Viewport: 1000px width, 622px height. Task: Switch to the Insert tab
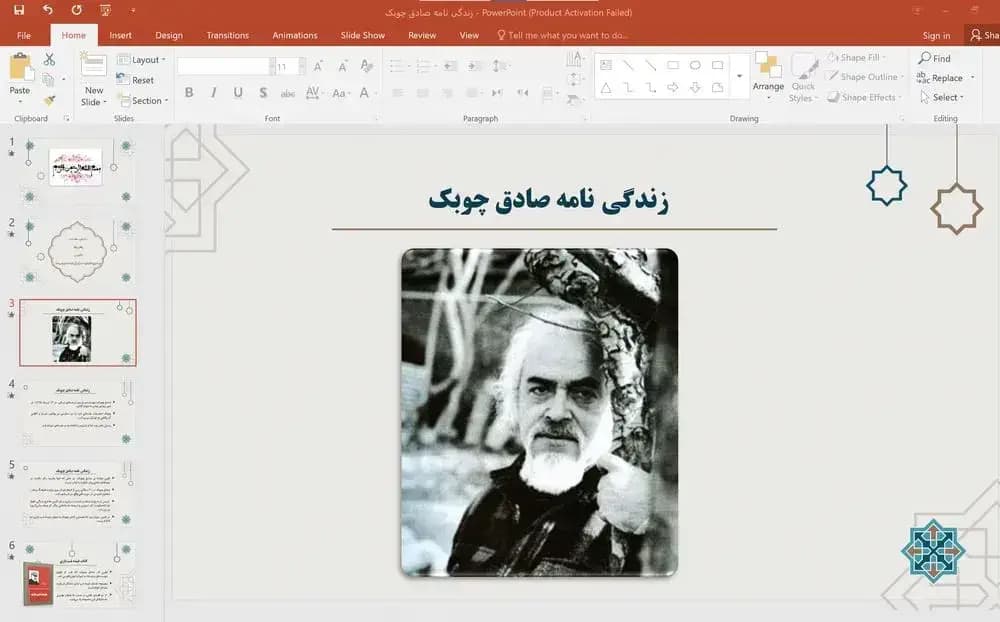click(x=120, y=35)
